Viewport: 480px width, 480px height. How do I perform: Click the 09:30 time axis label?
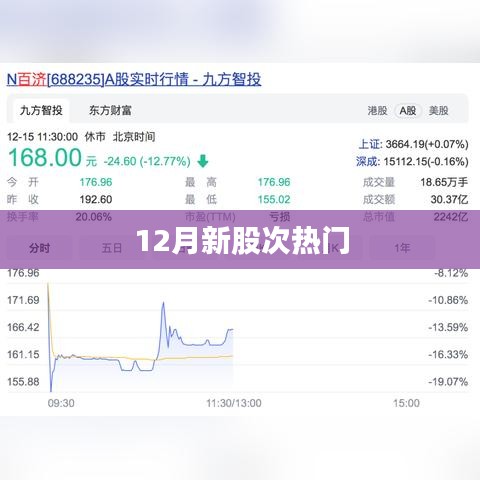click(61, 403)
